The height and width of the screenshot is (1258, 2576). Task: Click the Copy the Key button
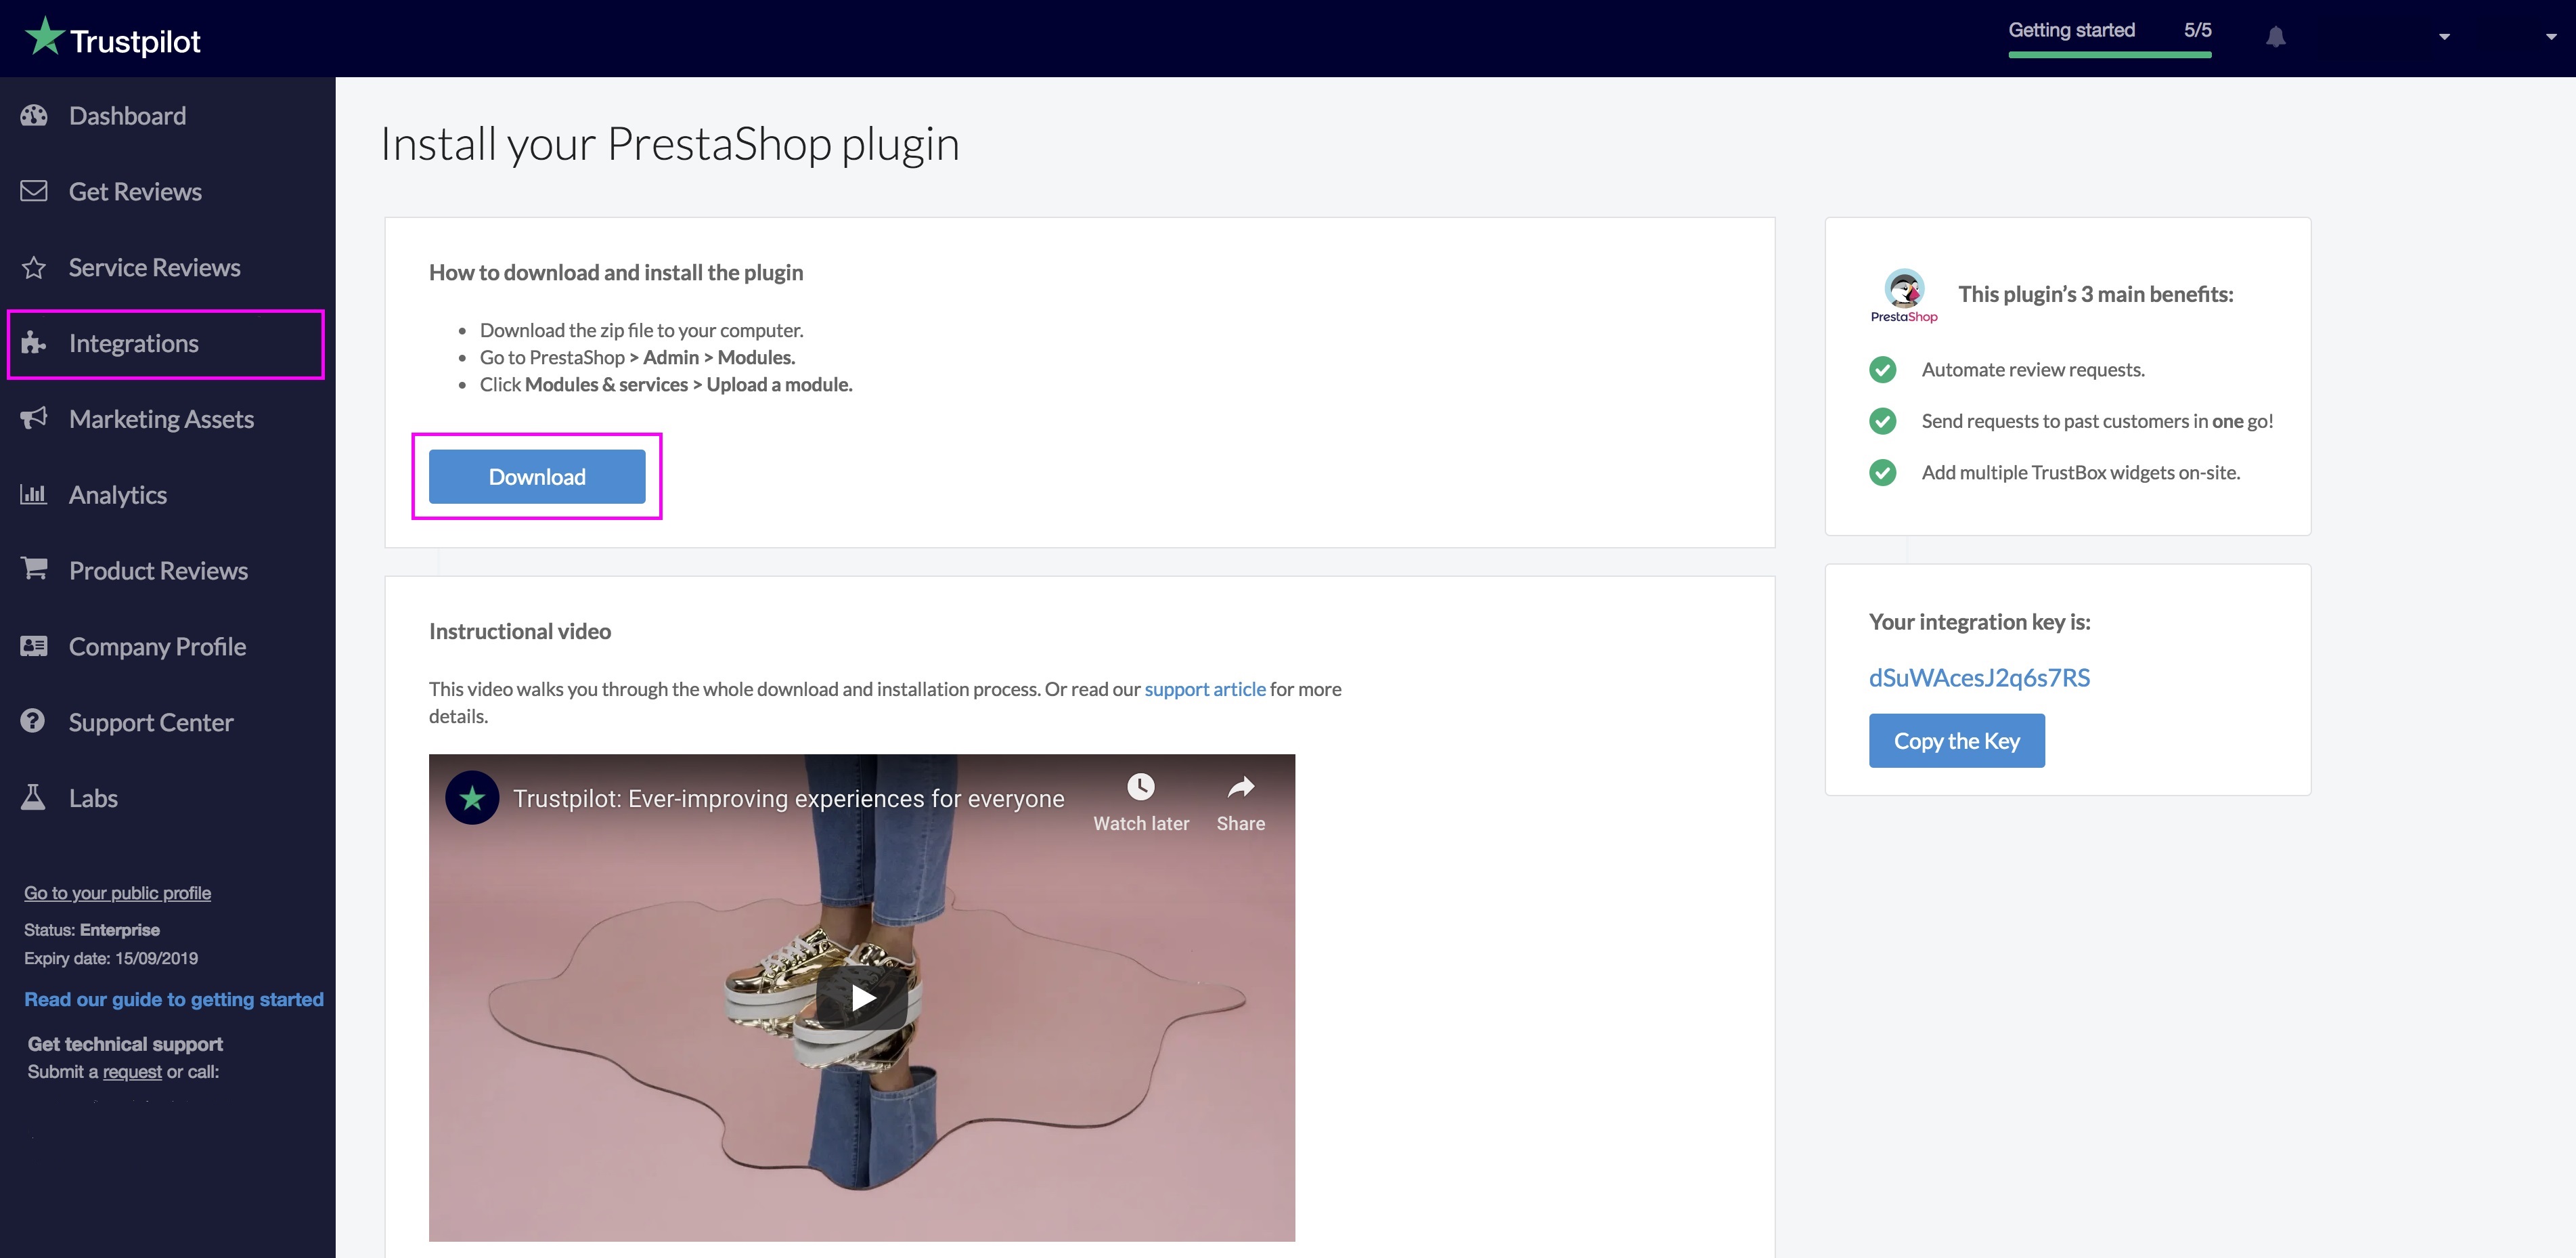[x=1957, y=740]
